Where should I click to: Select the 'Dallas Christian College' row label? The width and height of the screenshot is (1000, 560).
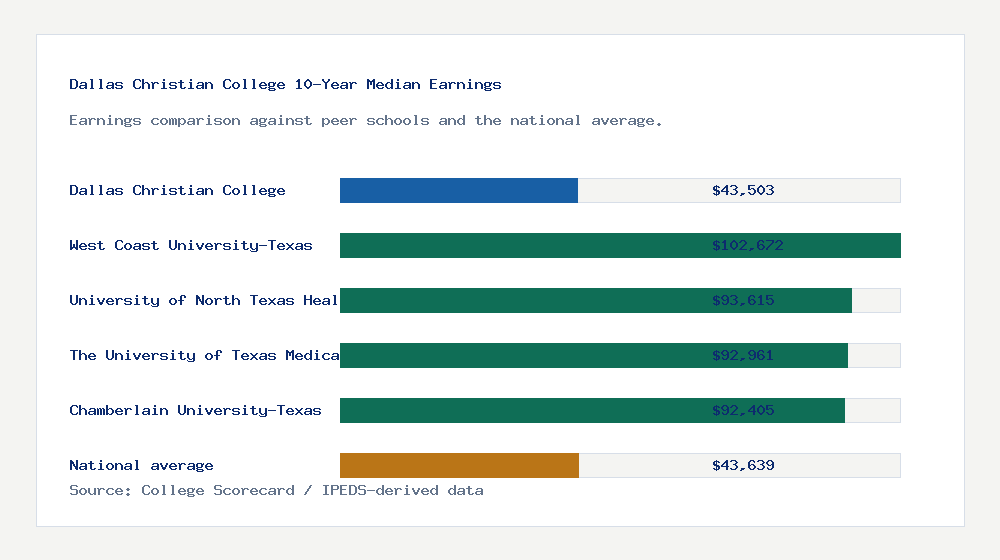click(x=177, y=190)
